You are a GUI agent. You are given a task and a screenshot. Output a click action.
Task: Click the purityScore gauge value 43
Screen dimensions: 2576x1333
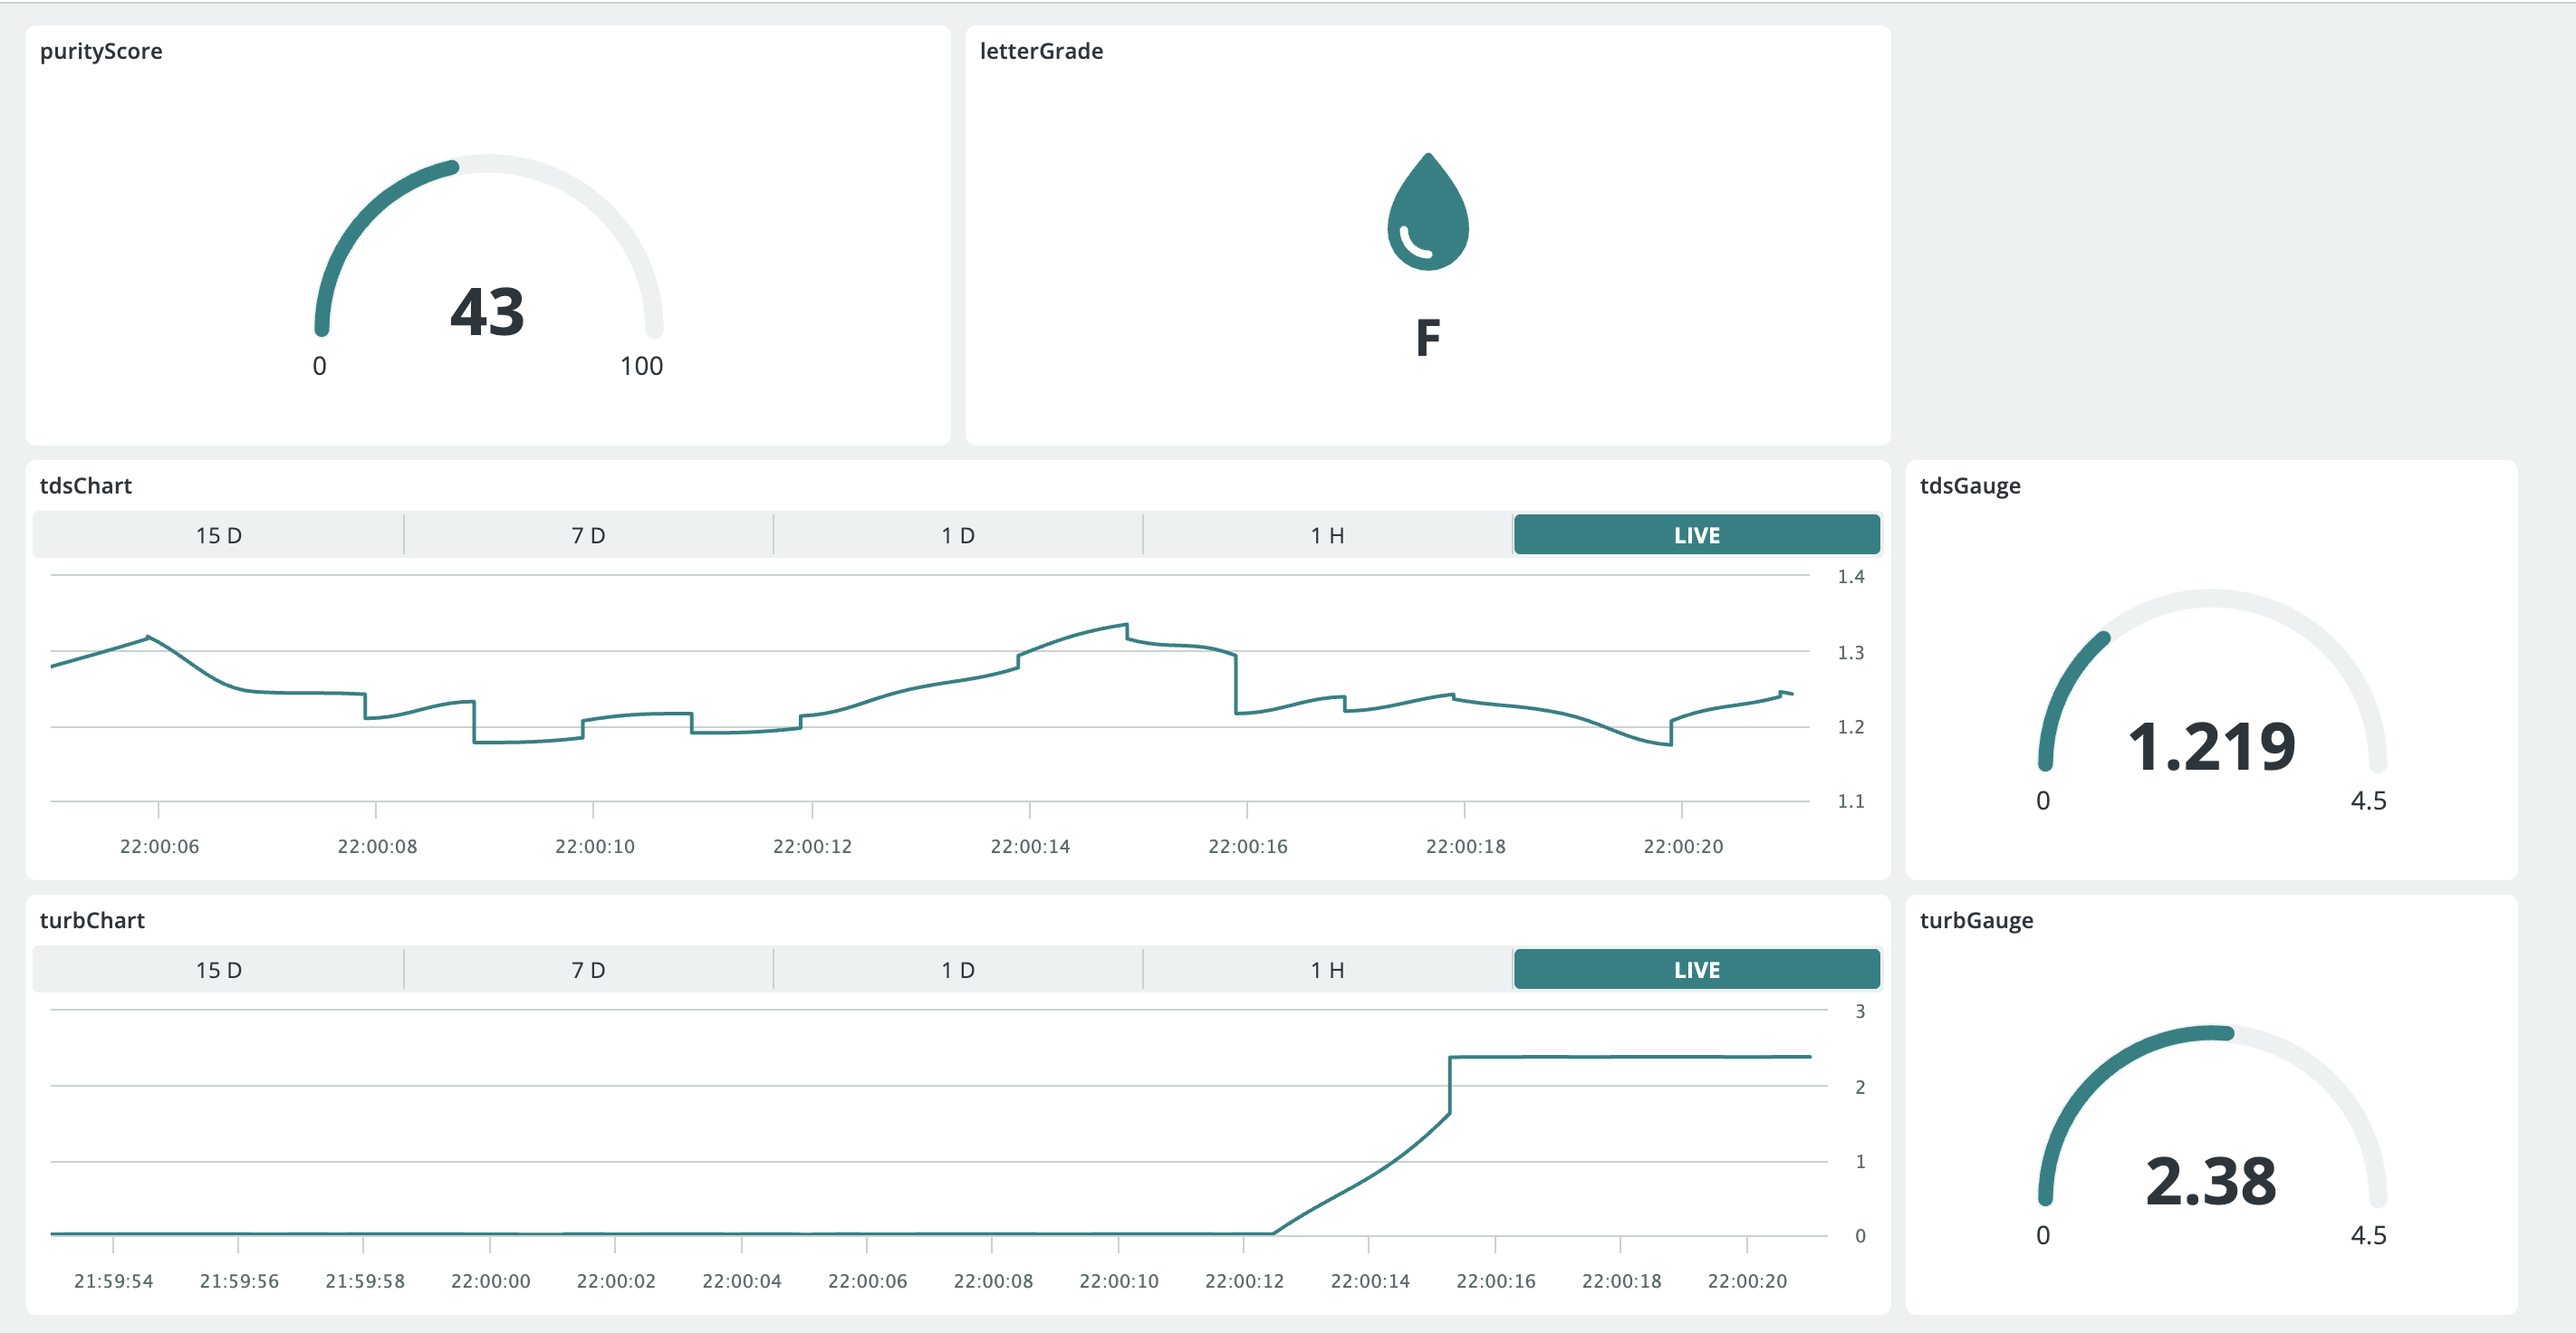[x=487, y=312]
